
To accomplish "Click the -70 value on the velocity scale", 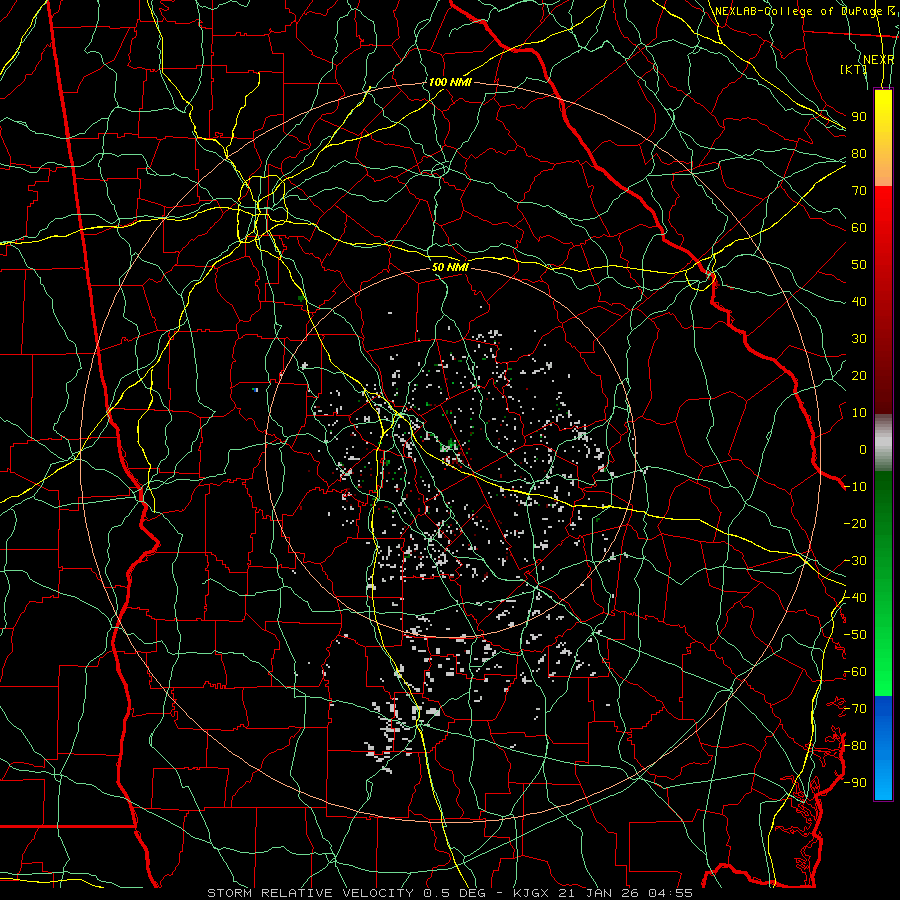I will click(x=855, y=709).
